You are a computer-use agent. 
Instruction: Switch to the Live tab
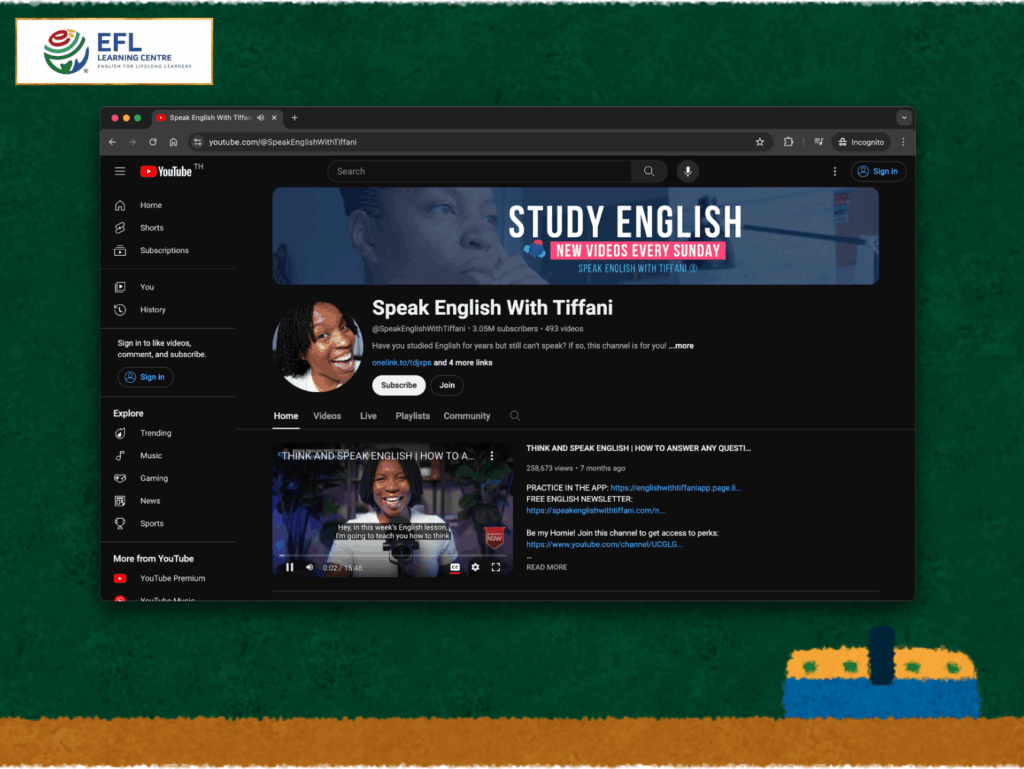point(368,416)
